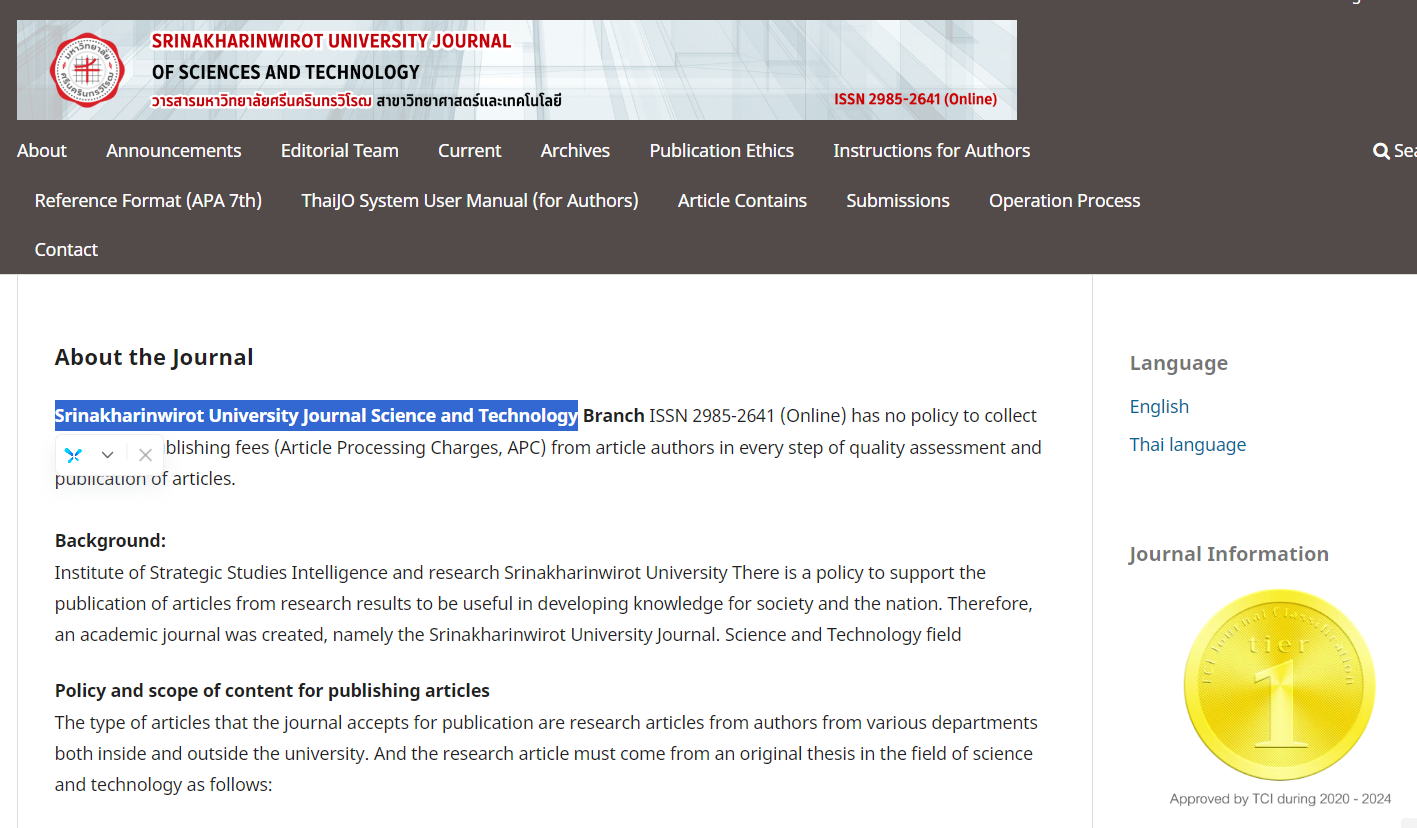The image size is (1417, 828).
Task: Switch to Thai language
Action: (1188, 444)
